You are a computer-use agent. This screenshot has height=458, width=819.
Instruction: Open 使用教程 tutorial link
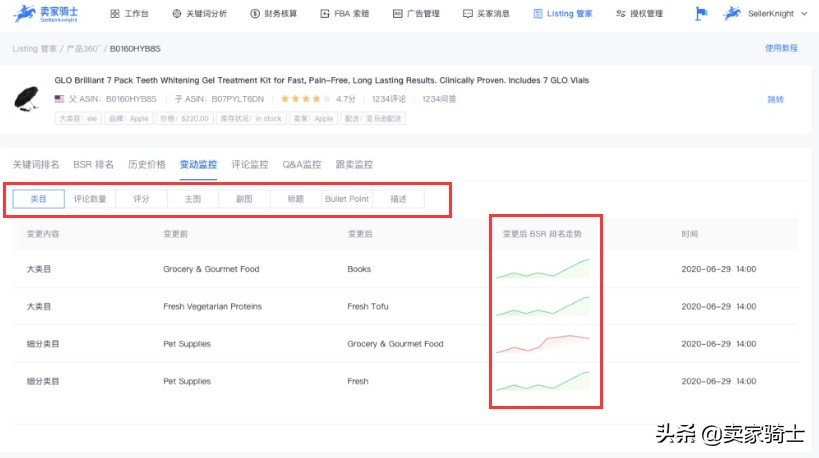(781, 48)
